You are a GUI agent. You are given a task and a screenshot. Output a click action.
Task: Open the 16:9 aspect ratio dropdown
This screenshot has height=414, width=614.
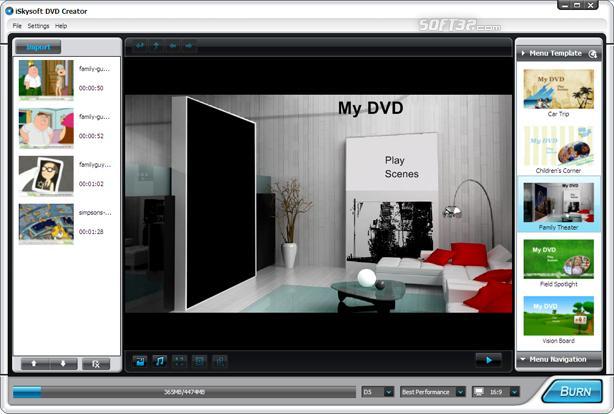pos(496,392)
